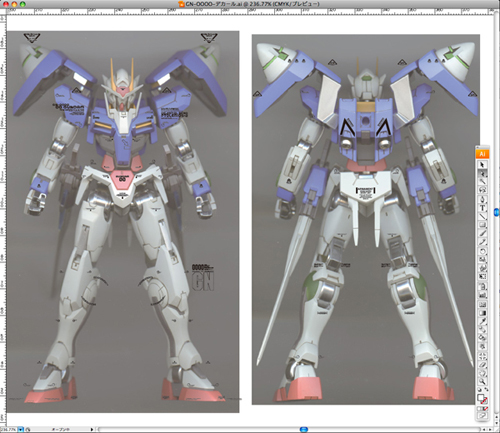This screenshot has width=500, height=433.
Task: Select the Symbol Sprayer tool
Action: point(482,286)
